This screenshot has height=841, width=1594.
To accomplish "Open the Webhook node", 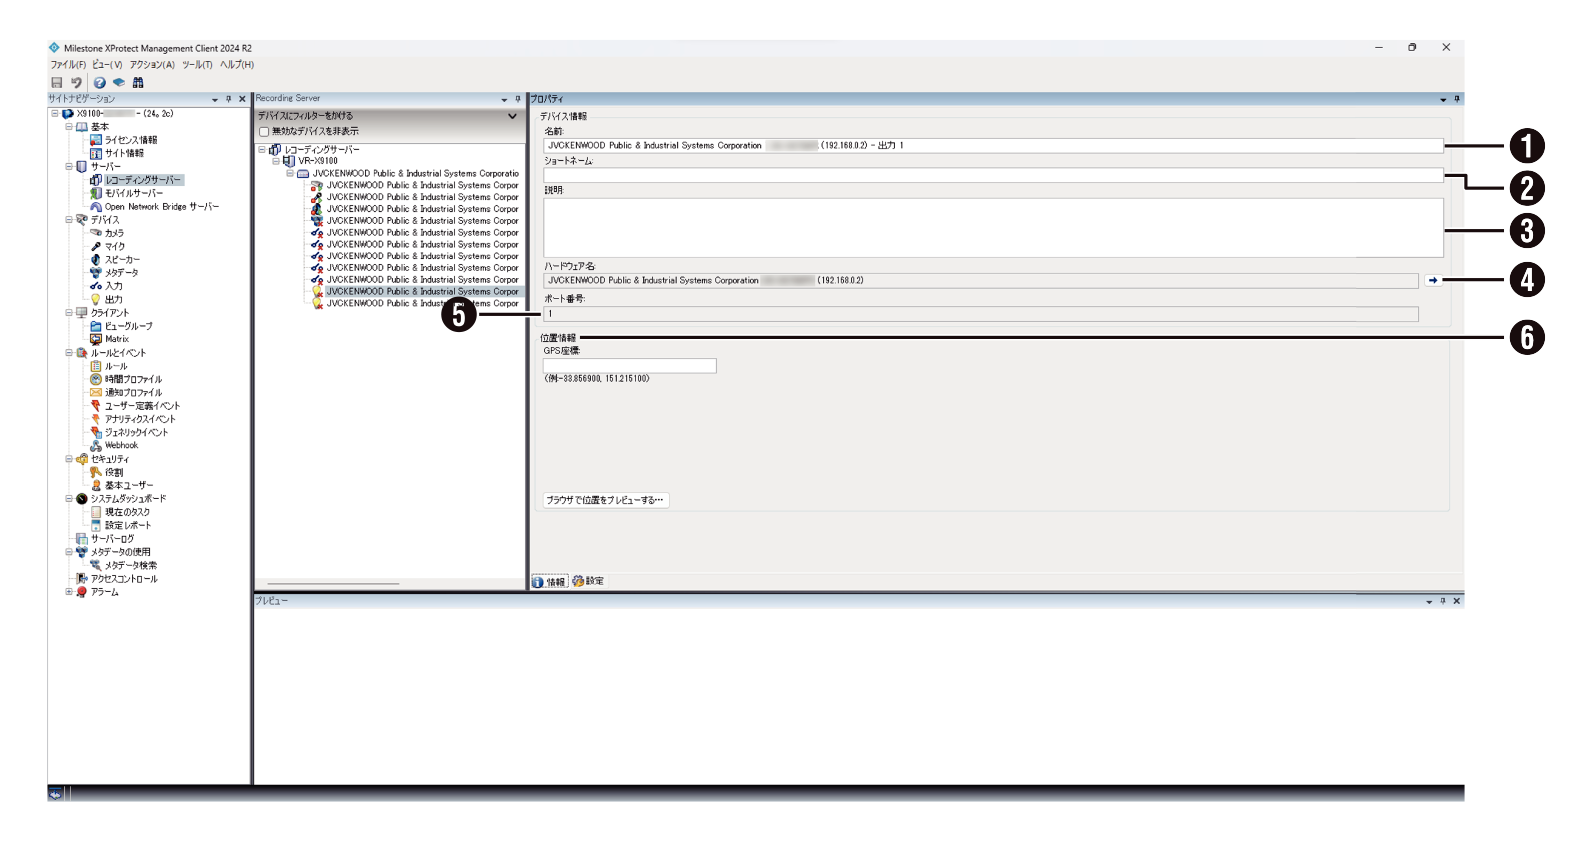I will [x=121, y=446].
